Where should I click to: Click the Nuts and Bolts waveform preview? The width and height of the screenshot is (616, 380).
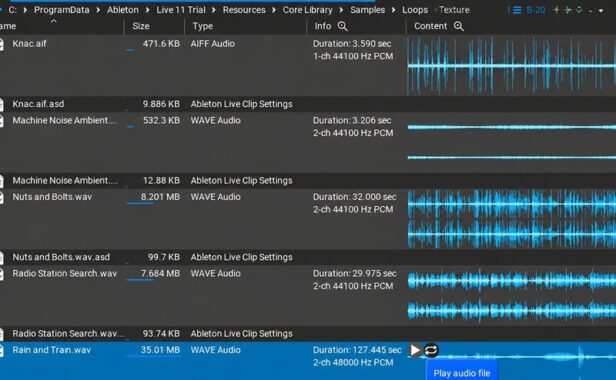(x=512, y=219)
